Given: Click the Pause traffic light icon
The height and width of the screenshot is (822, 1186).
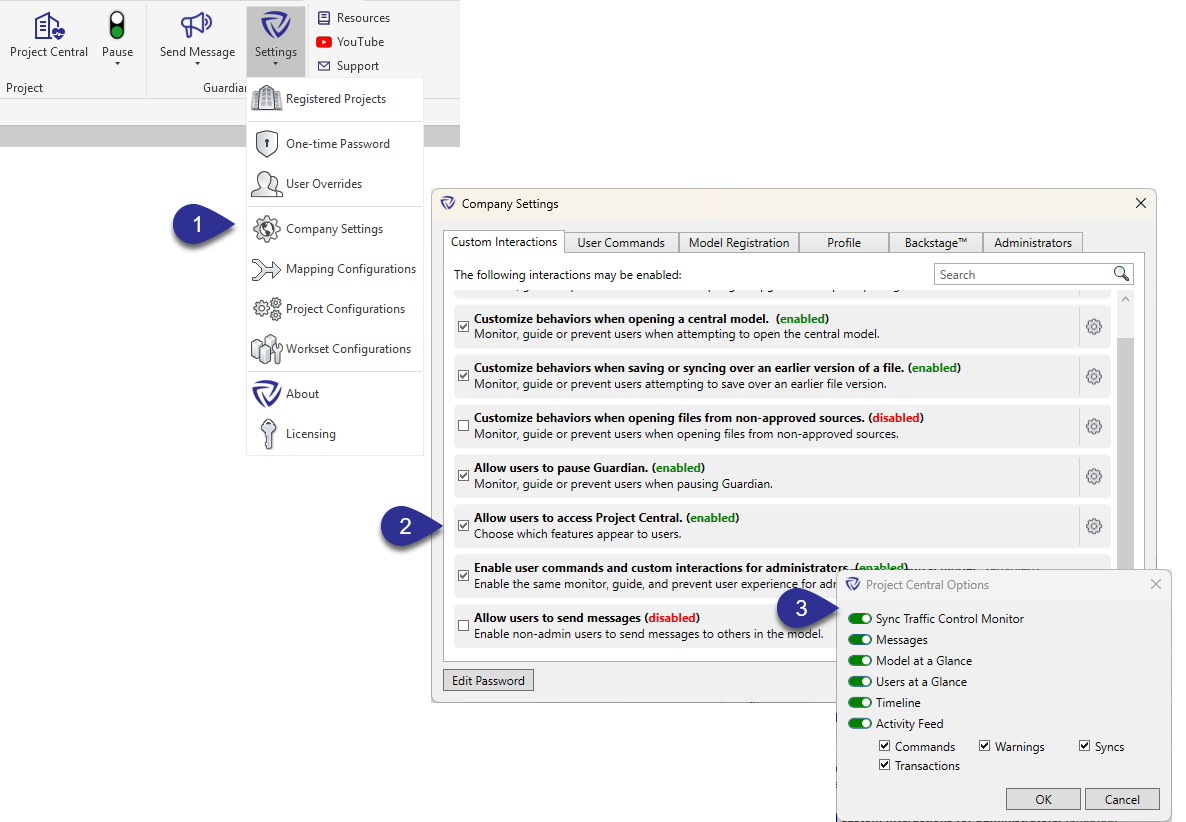Looking at the screenshot, I should coord(116,26).
